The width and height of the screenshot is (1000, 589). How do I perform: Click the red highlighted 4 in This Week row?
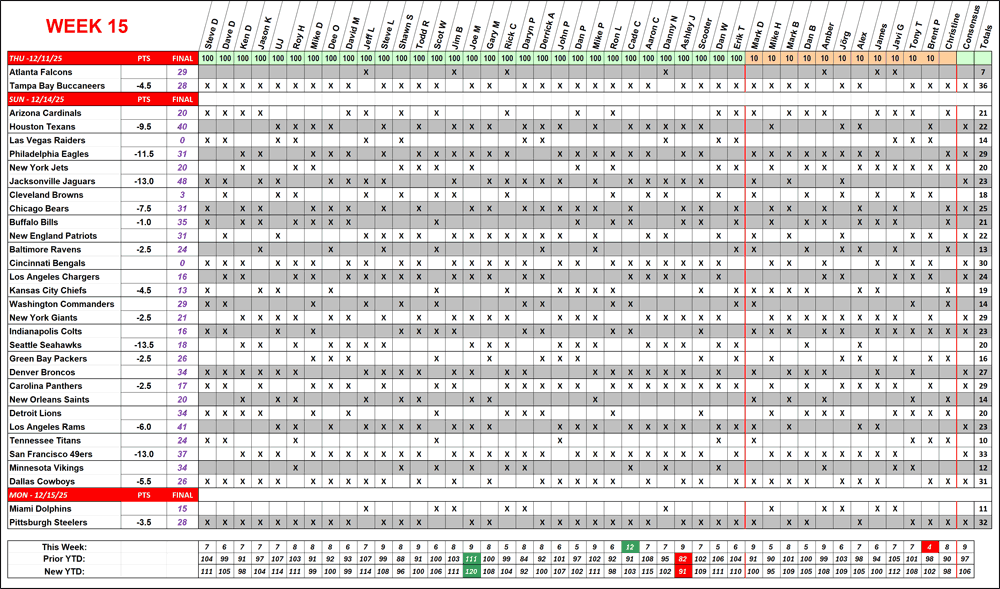[x=929, y=547]
